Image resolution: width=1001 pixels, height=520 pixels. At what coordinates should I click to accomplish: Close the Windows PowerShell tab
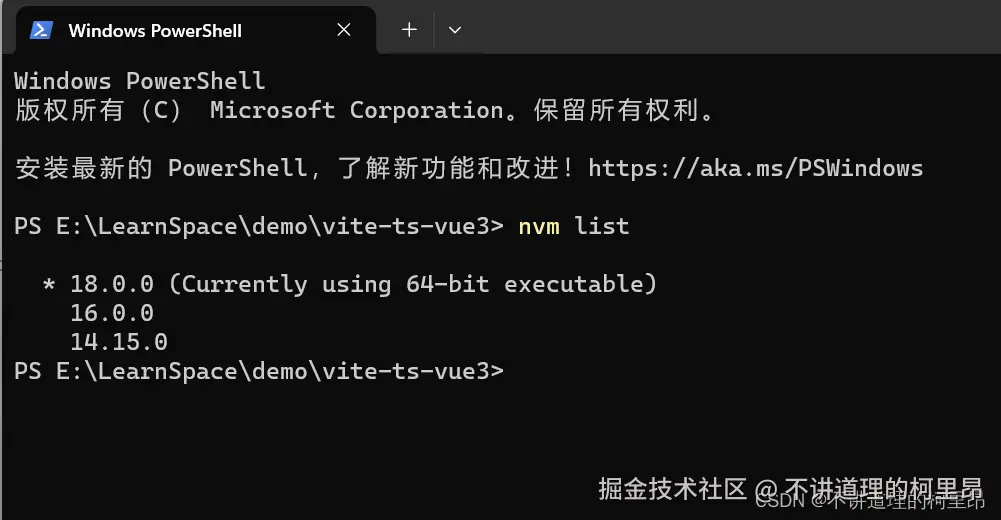[344, 30]
